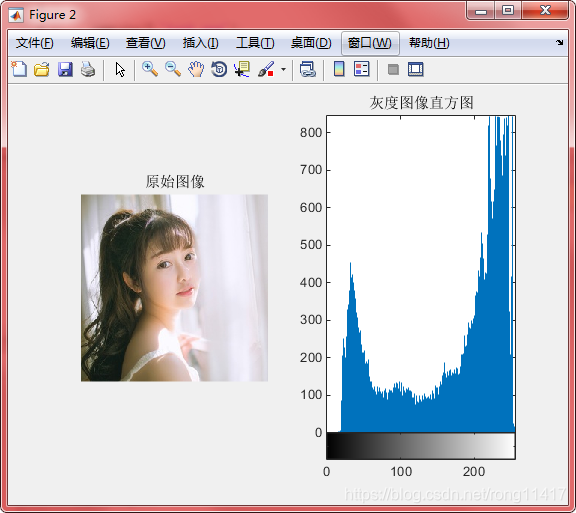Click the MATLAB icon in title bar
This screenshot has width=576, height=513.
pos(16,15)
